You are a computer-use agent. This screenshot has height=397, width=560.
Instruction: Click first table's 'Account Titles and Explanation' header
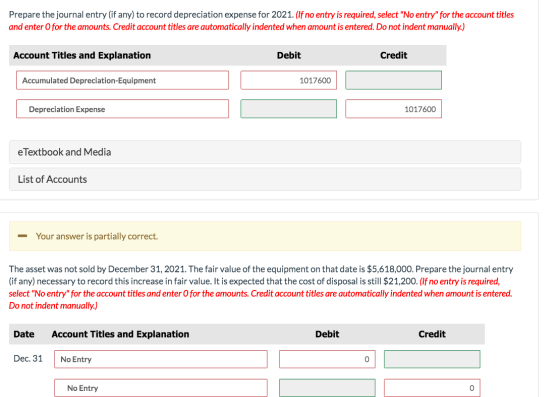[82, 55]
